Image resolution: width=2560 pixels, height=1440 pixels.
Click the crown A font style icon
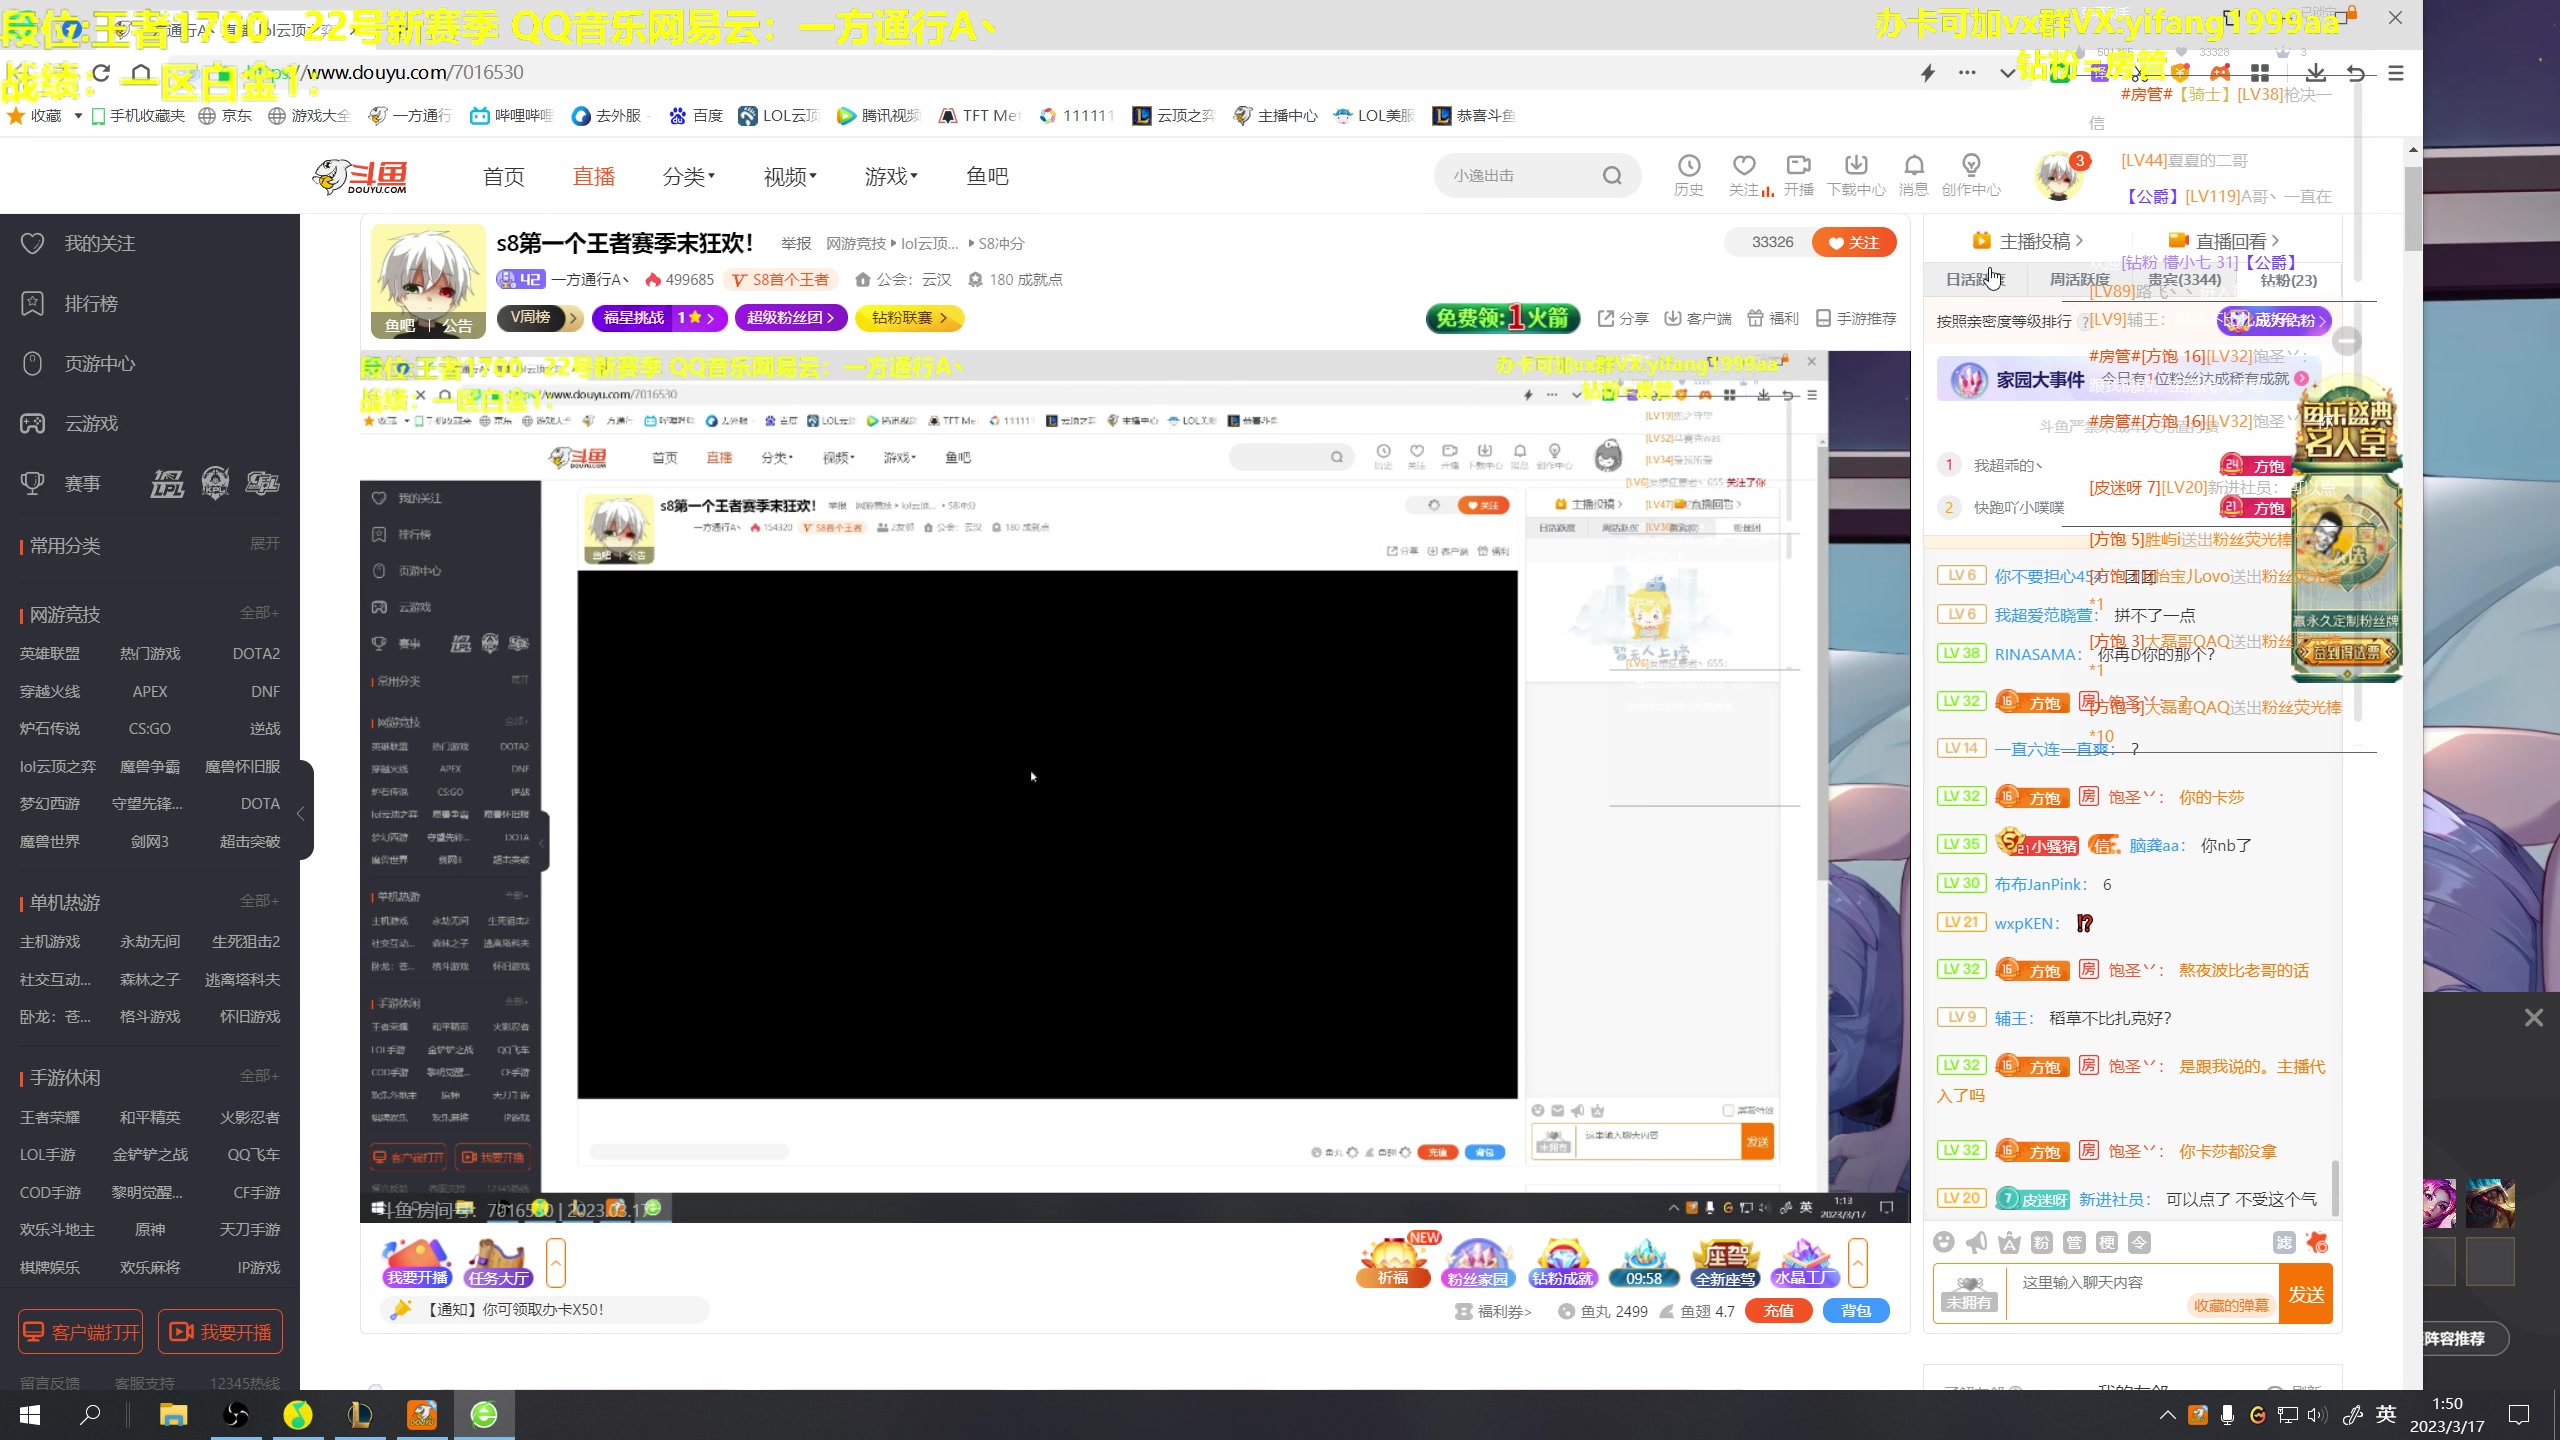coord(2009,1242)
